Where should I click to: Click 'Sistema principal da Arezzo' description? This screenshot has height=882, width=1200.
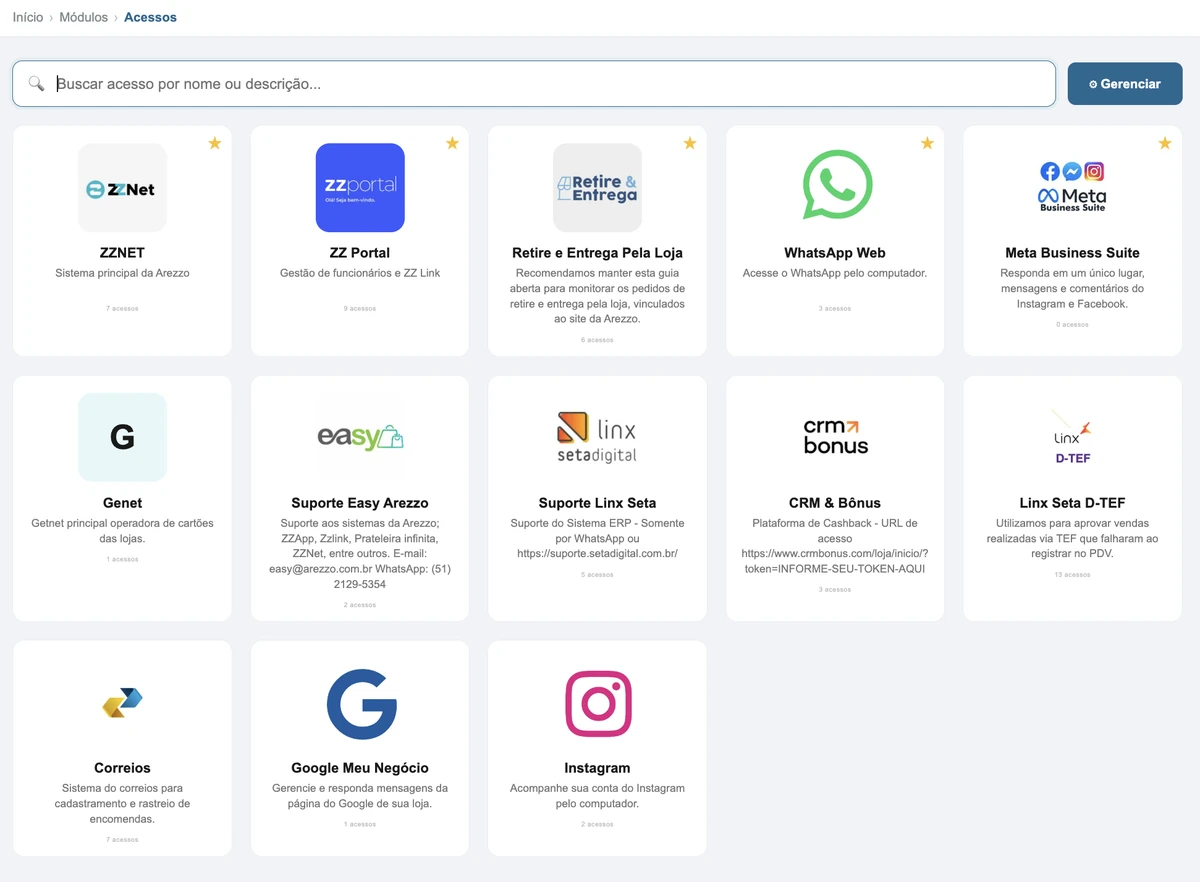click(122, 273)
